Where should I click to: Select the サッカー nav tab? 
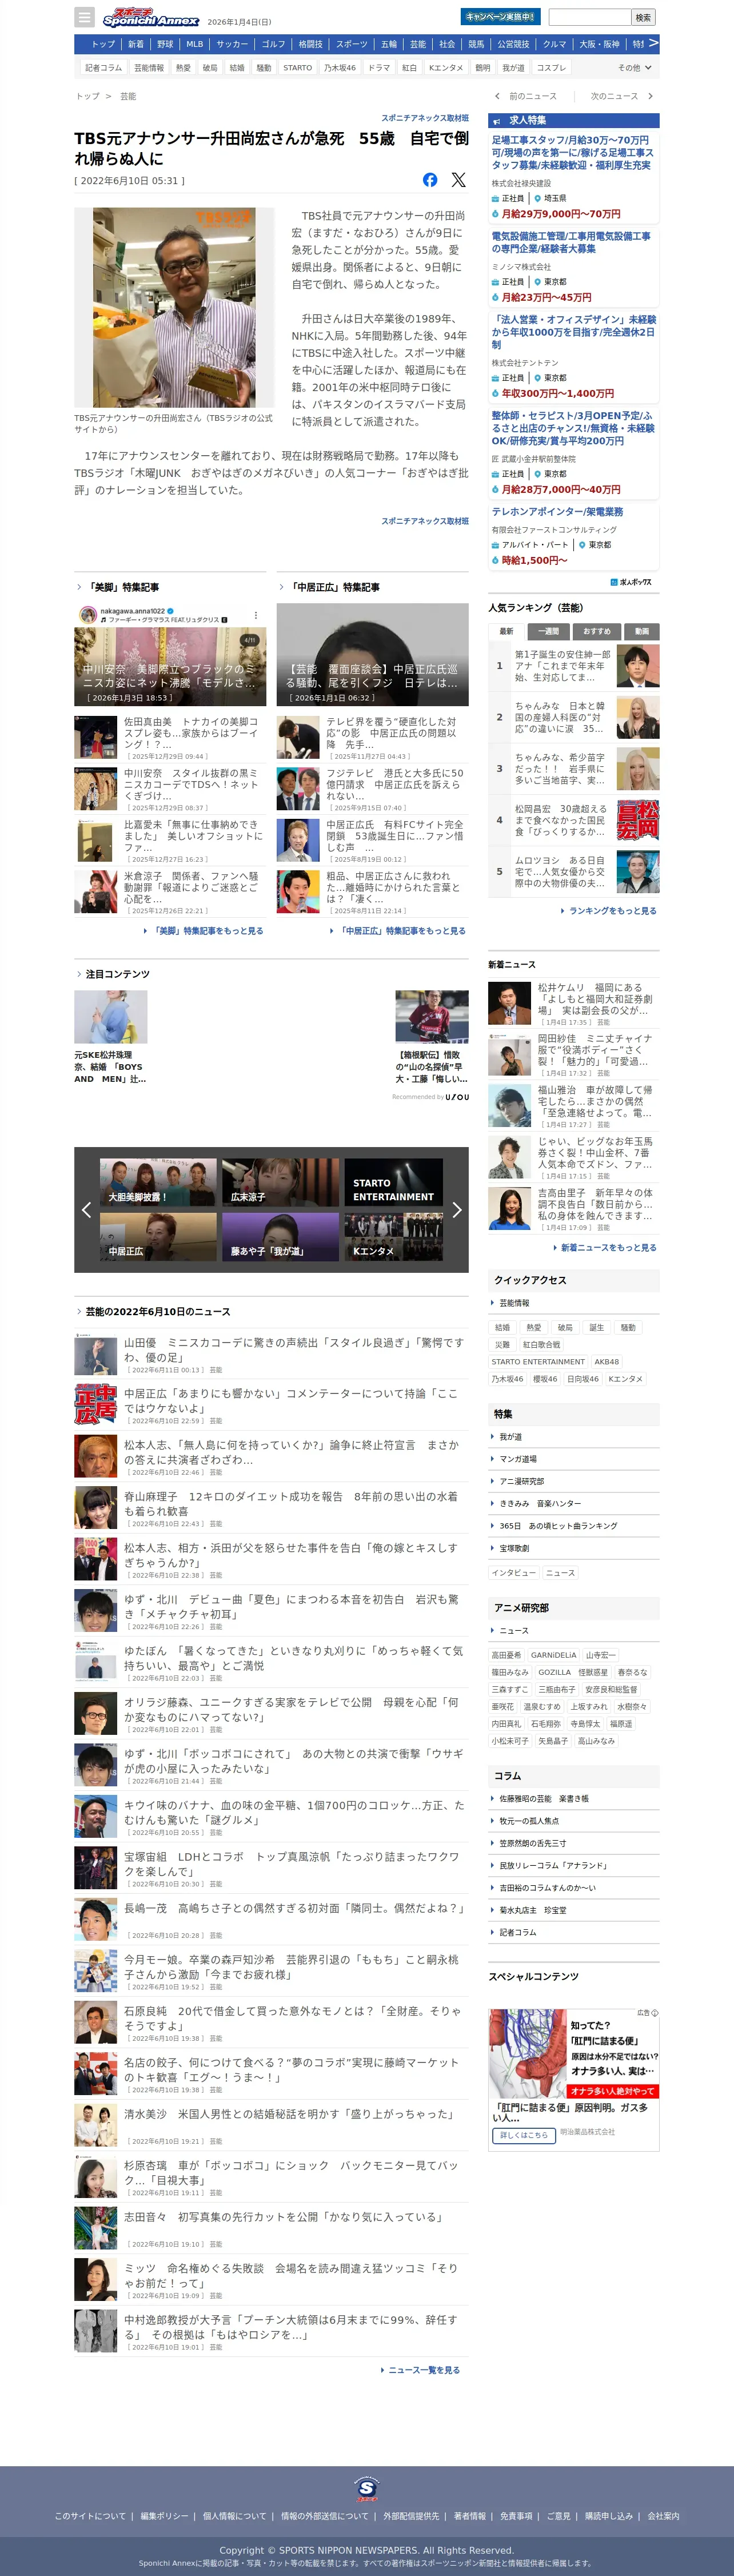(x=232, y=44)
